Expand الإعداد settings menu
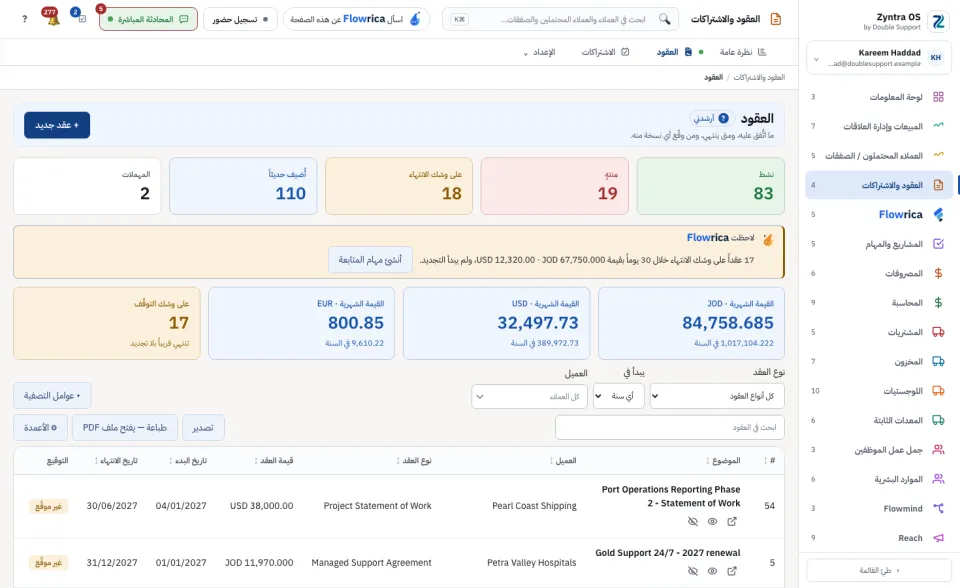Image resolution: width=960 pixels, height=588 pixels. (x=539, y=52)
